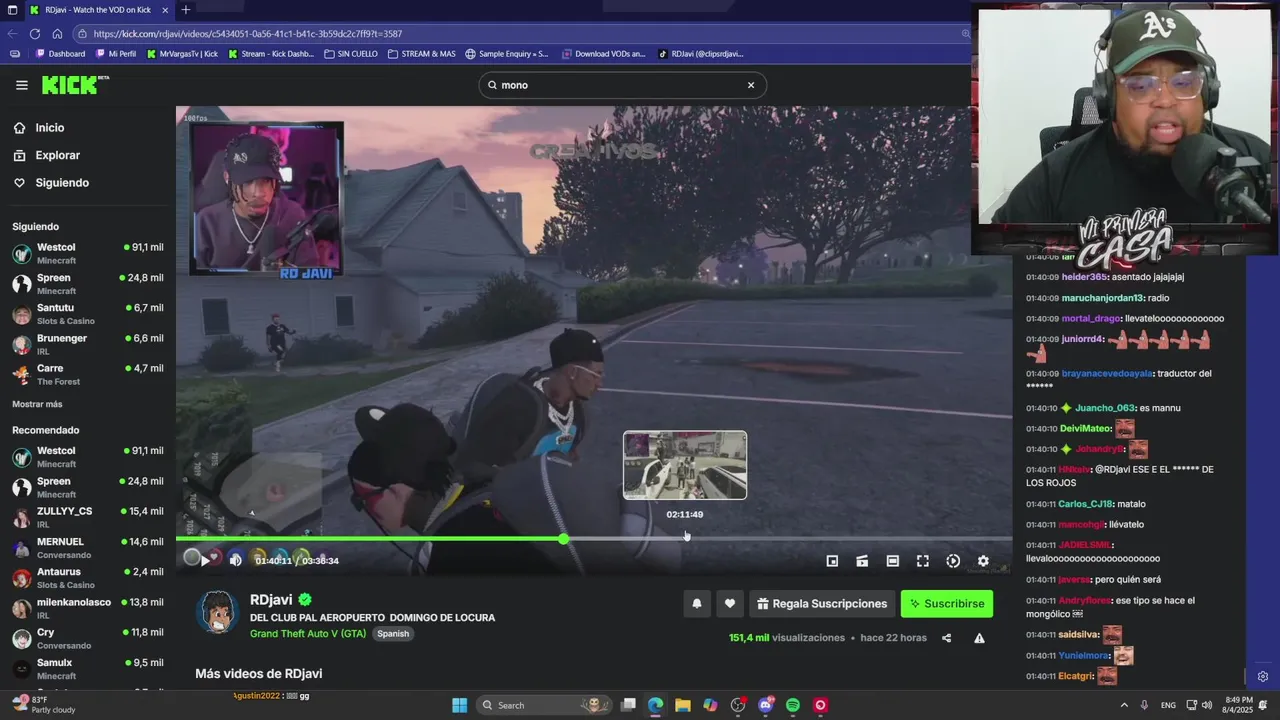Open Westcol channel under Siguiendo list
Image resolution: width=1280 pixels, height=720 pixels.
point(88,253)
